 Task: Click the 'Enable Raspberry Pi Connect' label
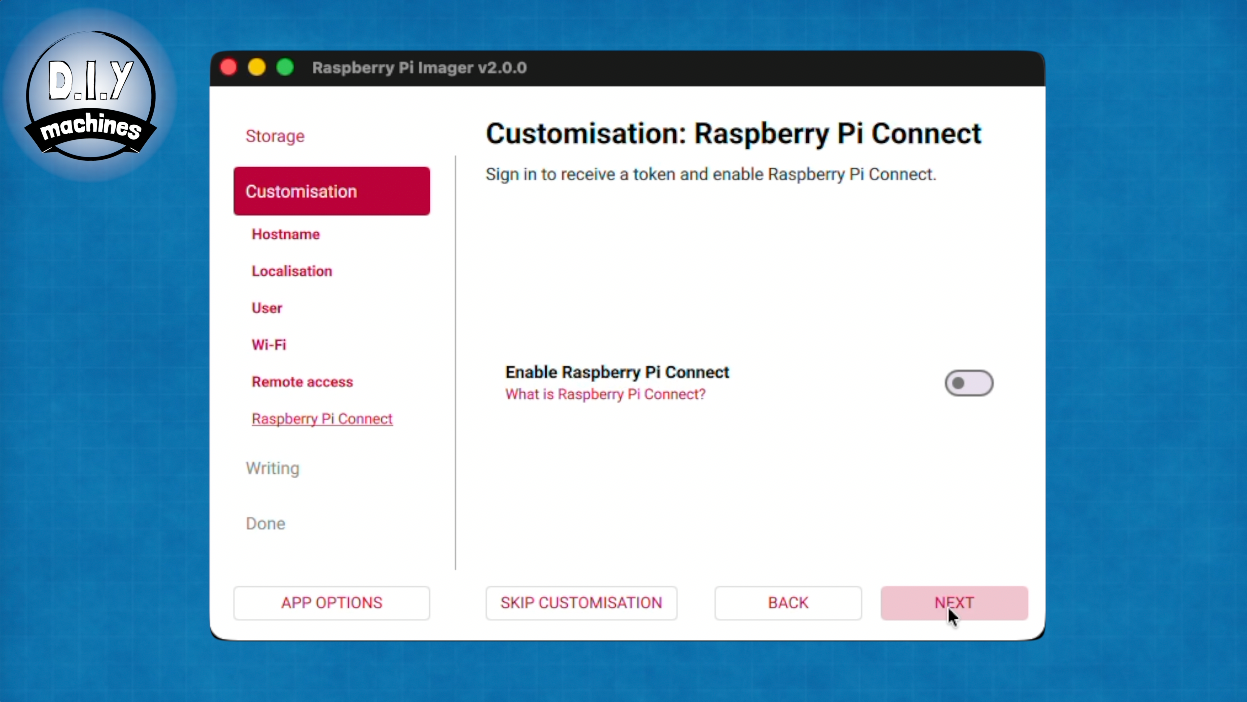[617, 372]
